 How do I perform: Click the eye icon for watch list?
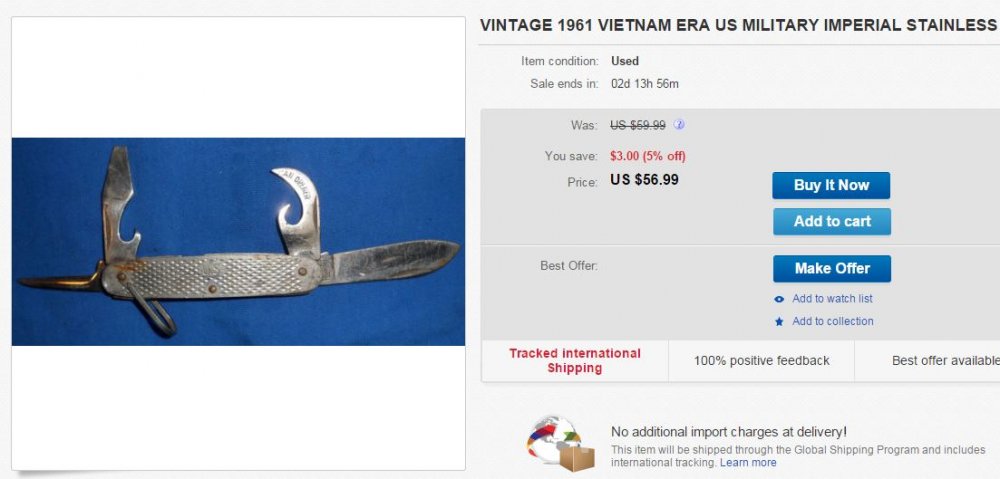click(x=779, y=299)
